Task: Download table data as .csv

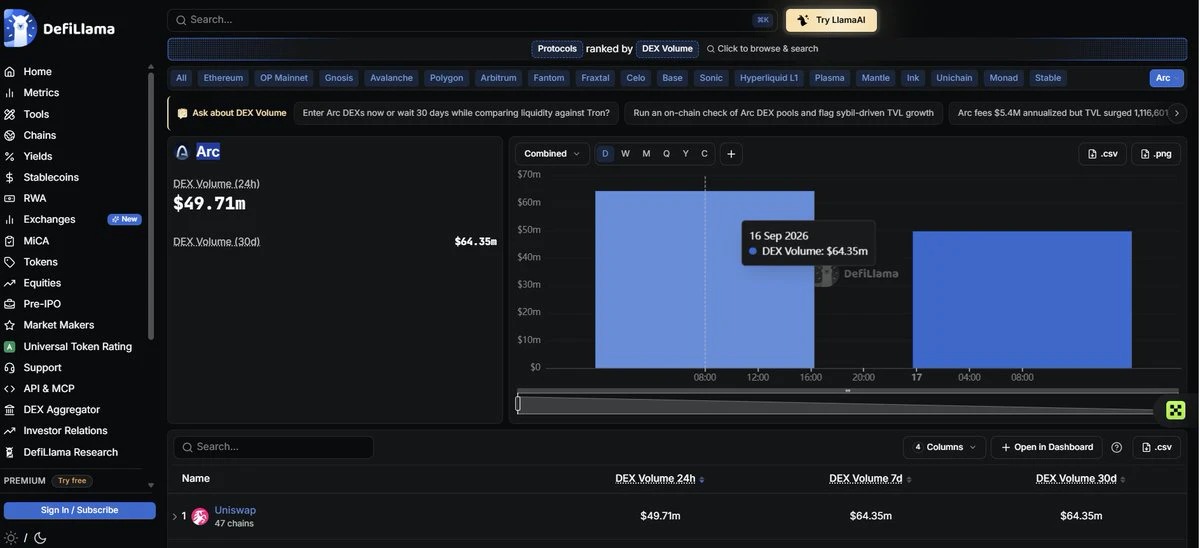Action: point(1157,447)
